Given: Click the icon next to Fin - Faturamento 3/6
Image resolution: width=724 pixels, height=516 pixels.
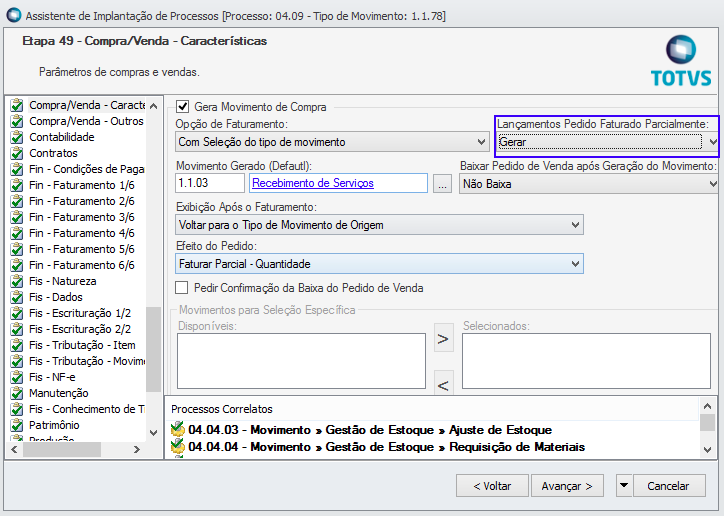Looking at the screenshot, I should [17, 217].
